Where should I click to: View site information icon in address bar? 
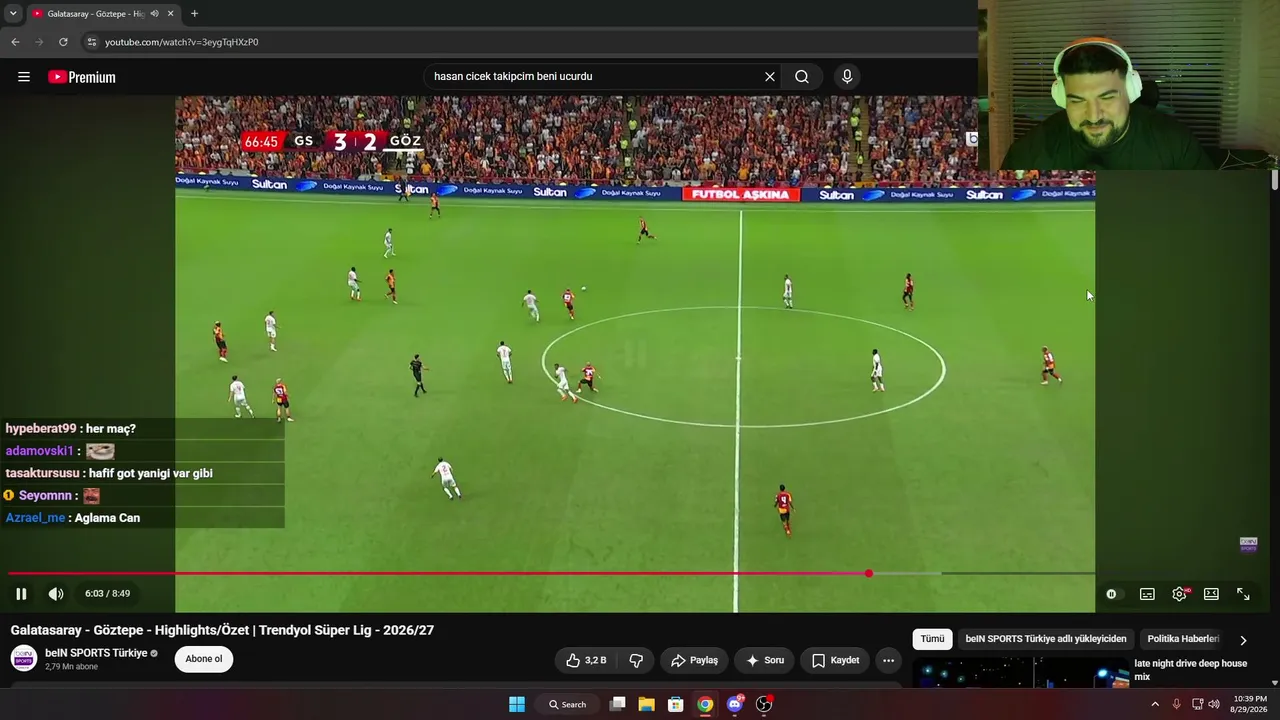pos(91,42)
